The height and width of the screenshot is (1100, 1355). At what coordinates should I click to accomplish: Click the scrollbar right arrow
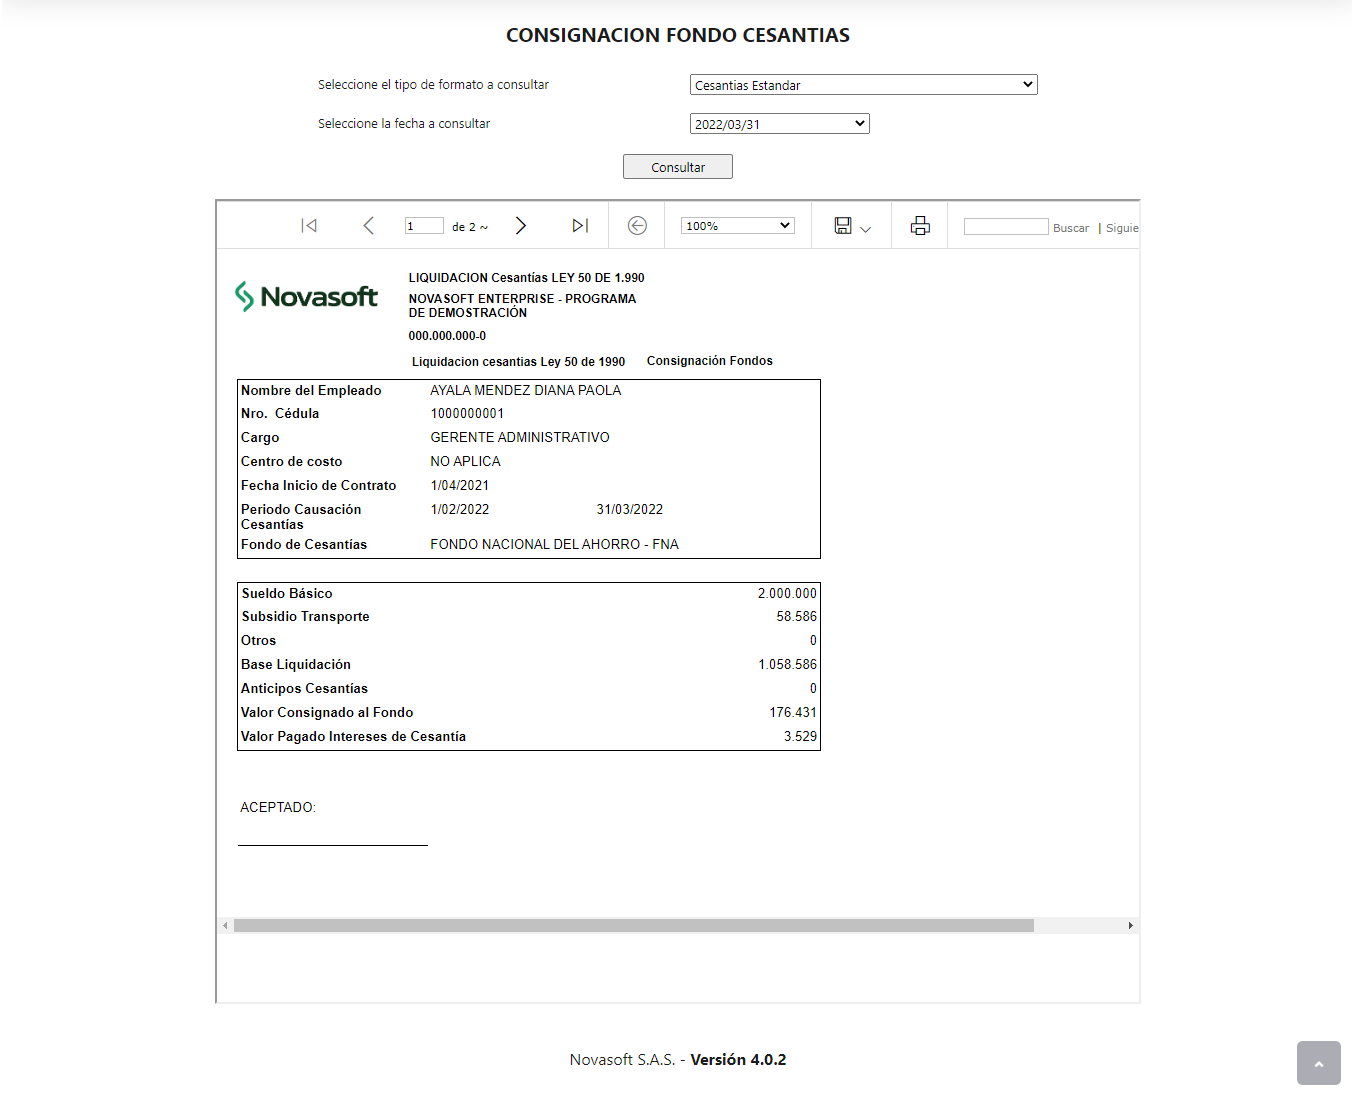(1131, 926)
